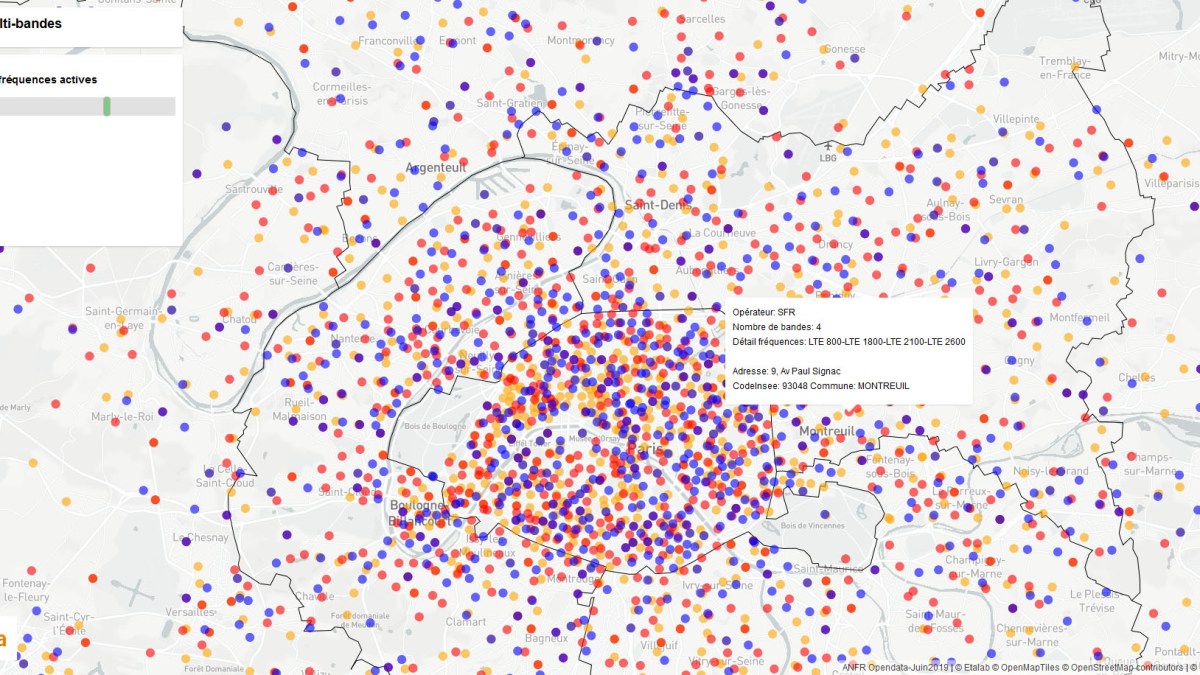The height and width of the screenshot is (675, 1200).
Task: Click the 'fréquences actives' label
Action: [49, 79]
